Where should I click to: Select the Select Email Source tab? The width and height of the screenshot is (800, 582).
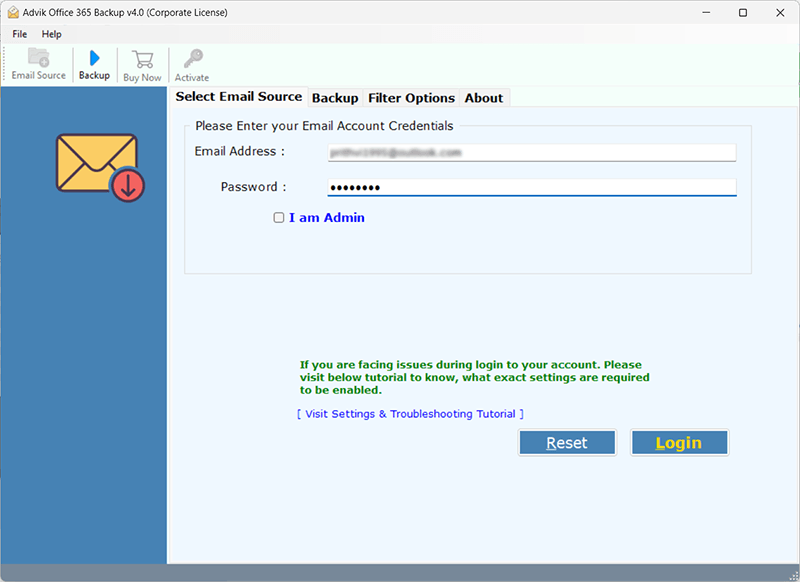(238, 96)
